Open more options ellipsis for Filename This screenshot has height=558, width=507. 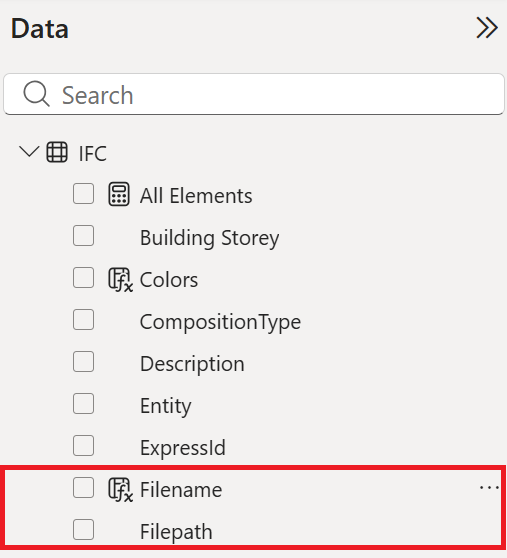point(490,487)
